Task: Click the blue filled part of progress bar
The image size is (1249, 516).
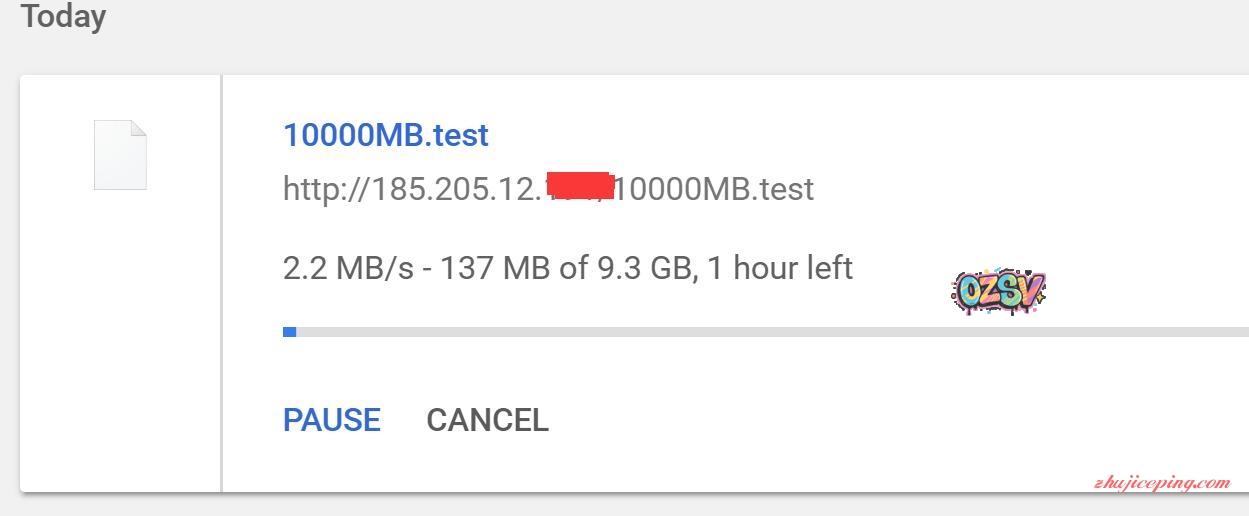Action: tap(290, 332)
